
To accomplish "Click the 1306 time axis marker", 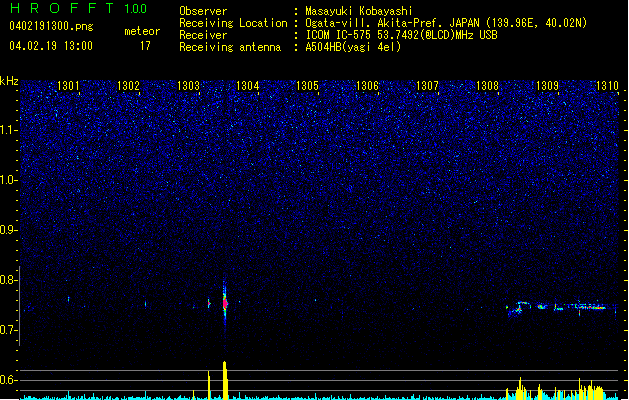I will coord(367,86).
